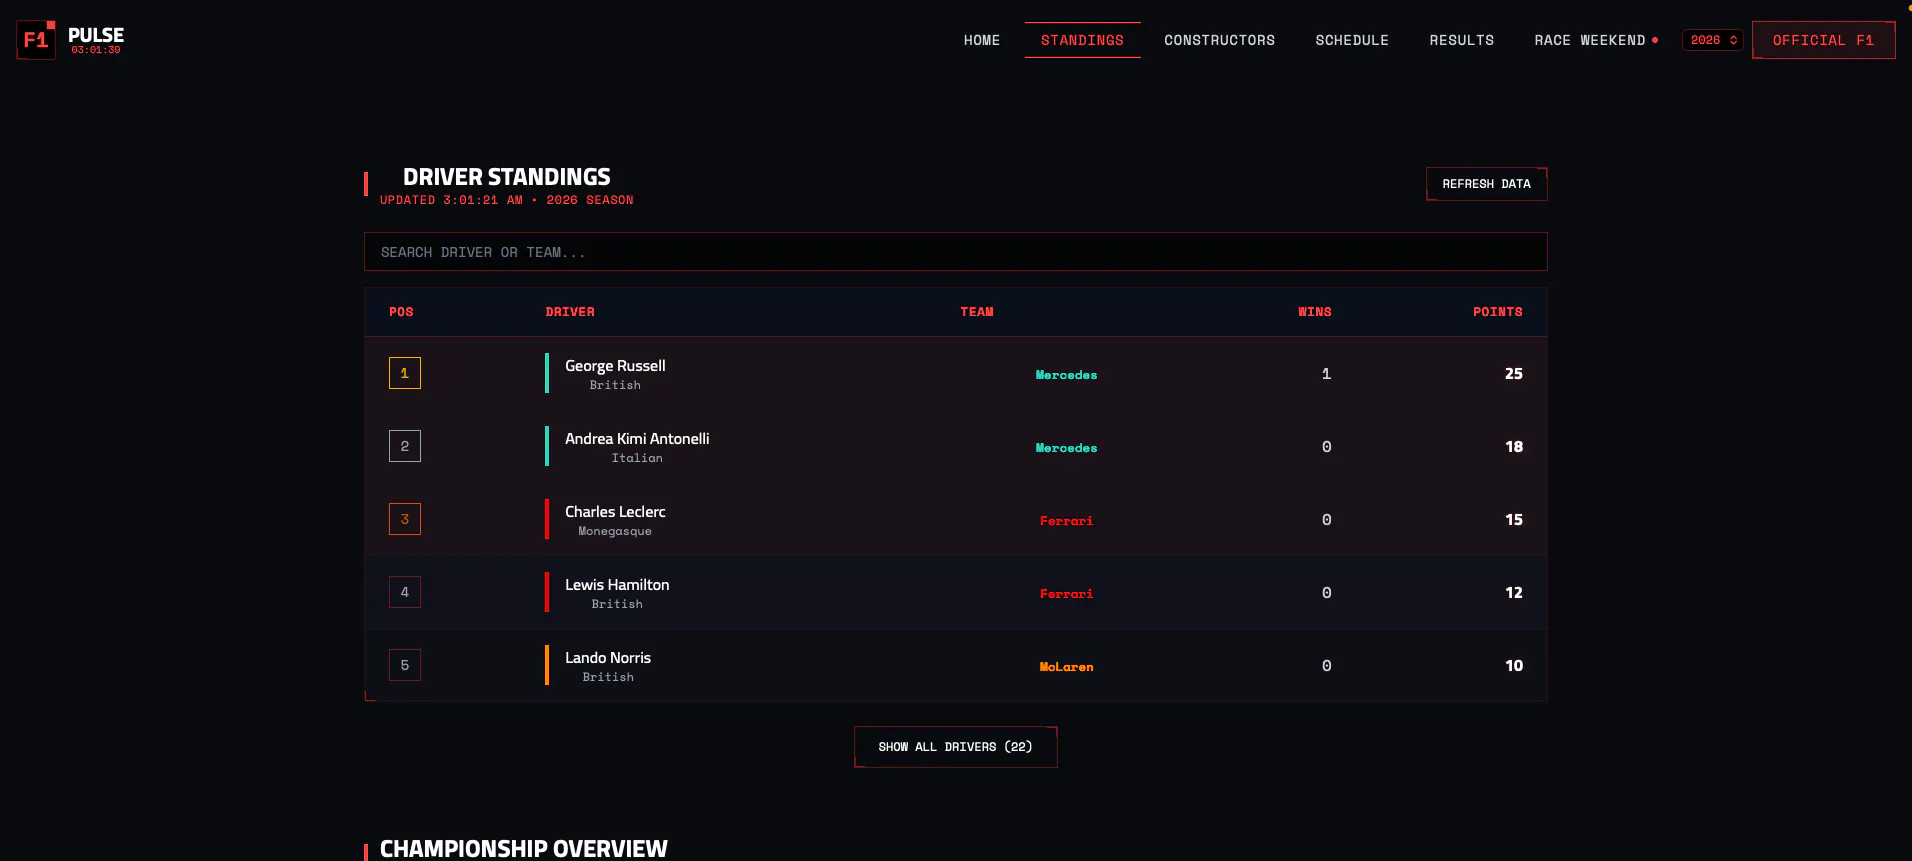This screenshot has height=861, width=1912.
Task: Focus the Search driver or team field
Action: 955,252
